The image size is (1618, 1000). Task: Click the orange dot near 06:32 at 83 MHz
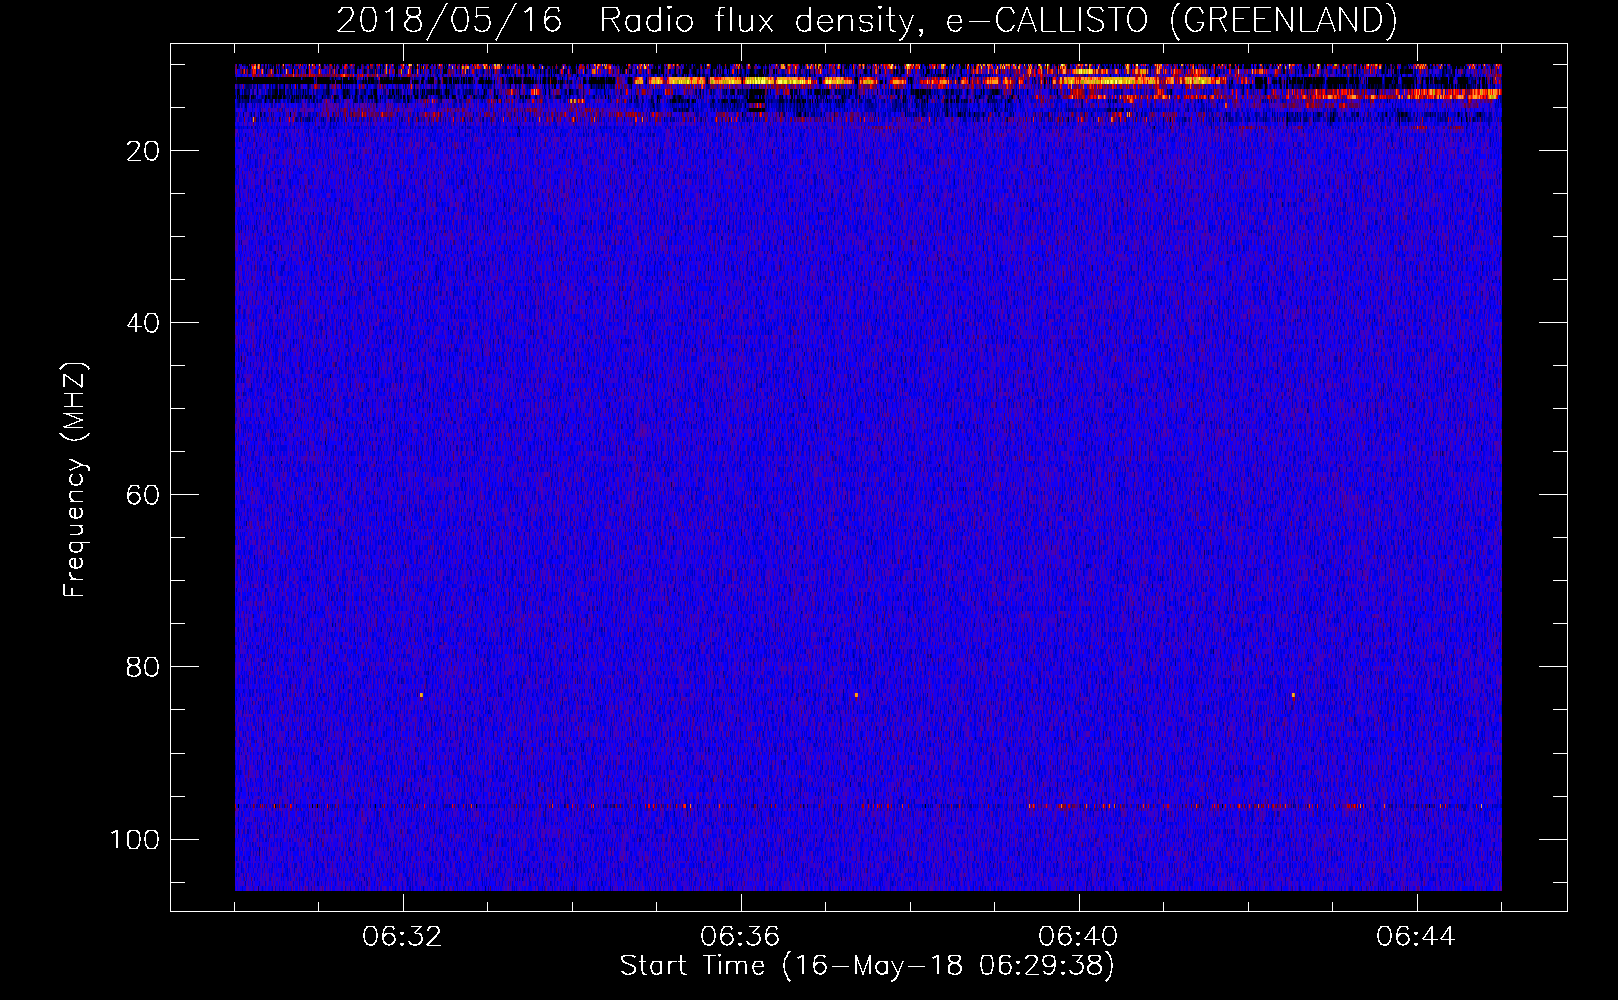[x=421, y=694]
